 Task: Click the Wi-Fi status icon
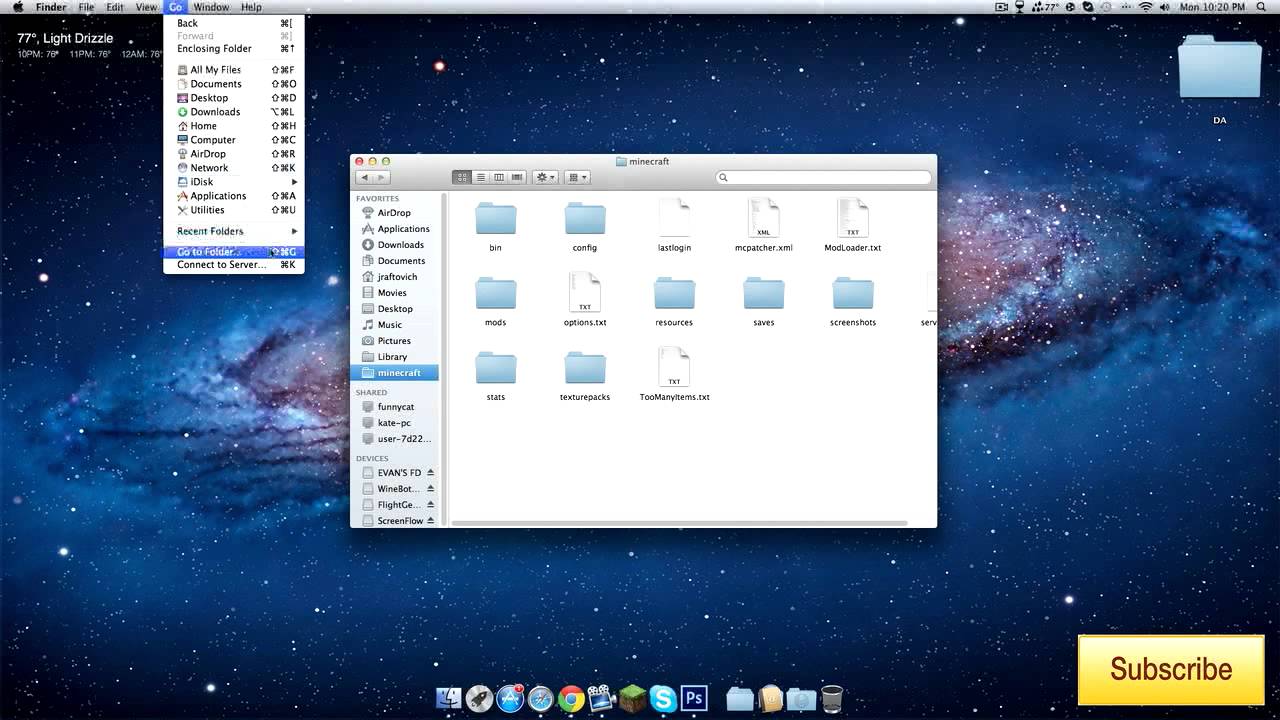[1145, 7]
